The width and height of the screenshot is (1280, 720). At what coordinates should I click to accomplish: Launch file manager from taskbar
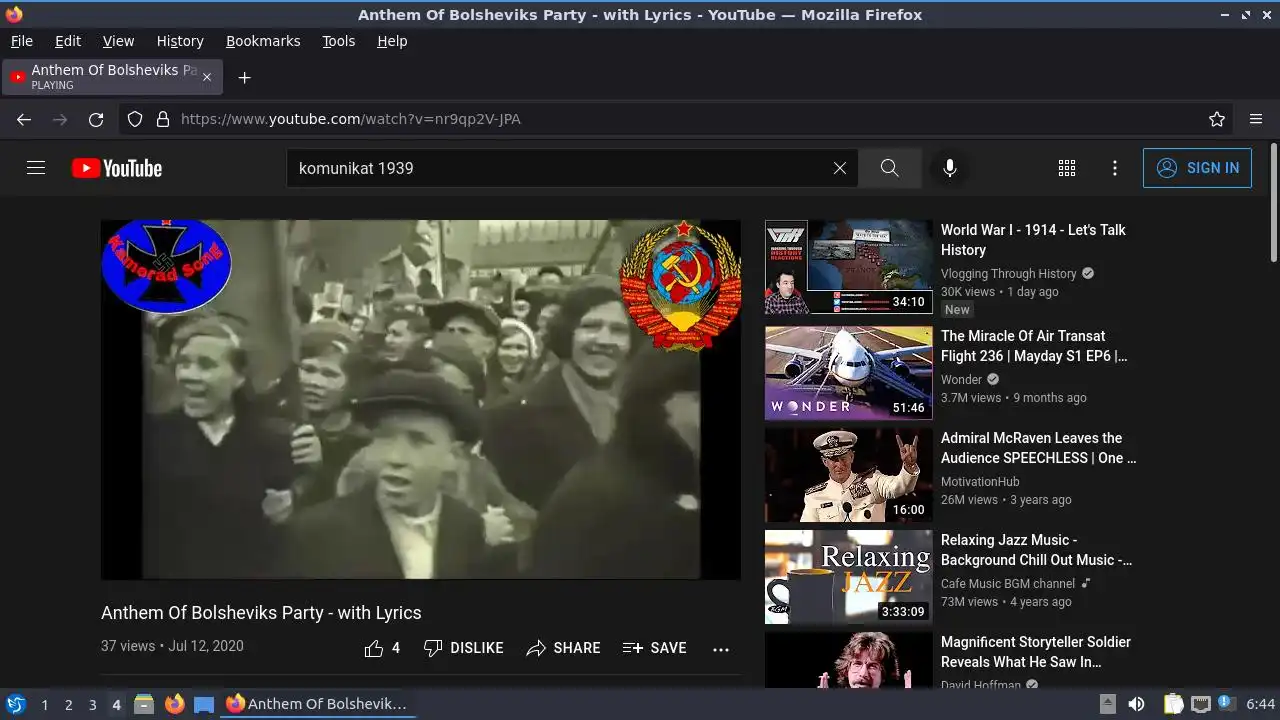pos(144,704)
